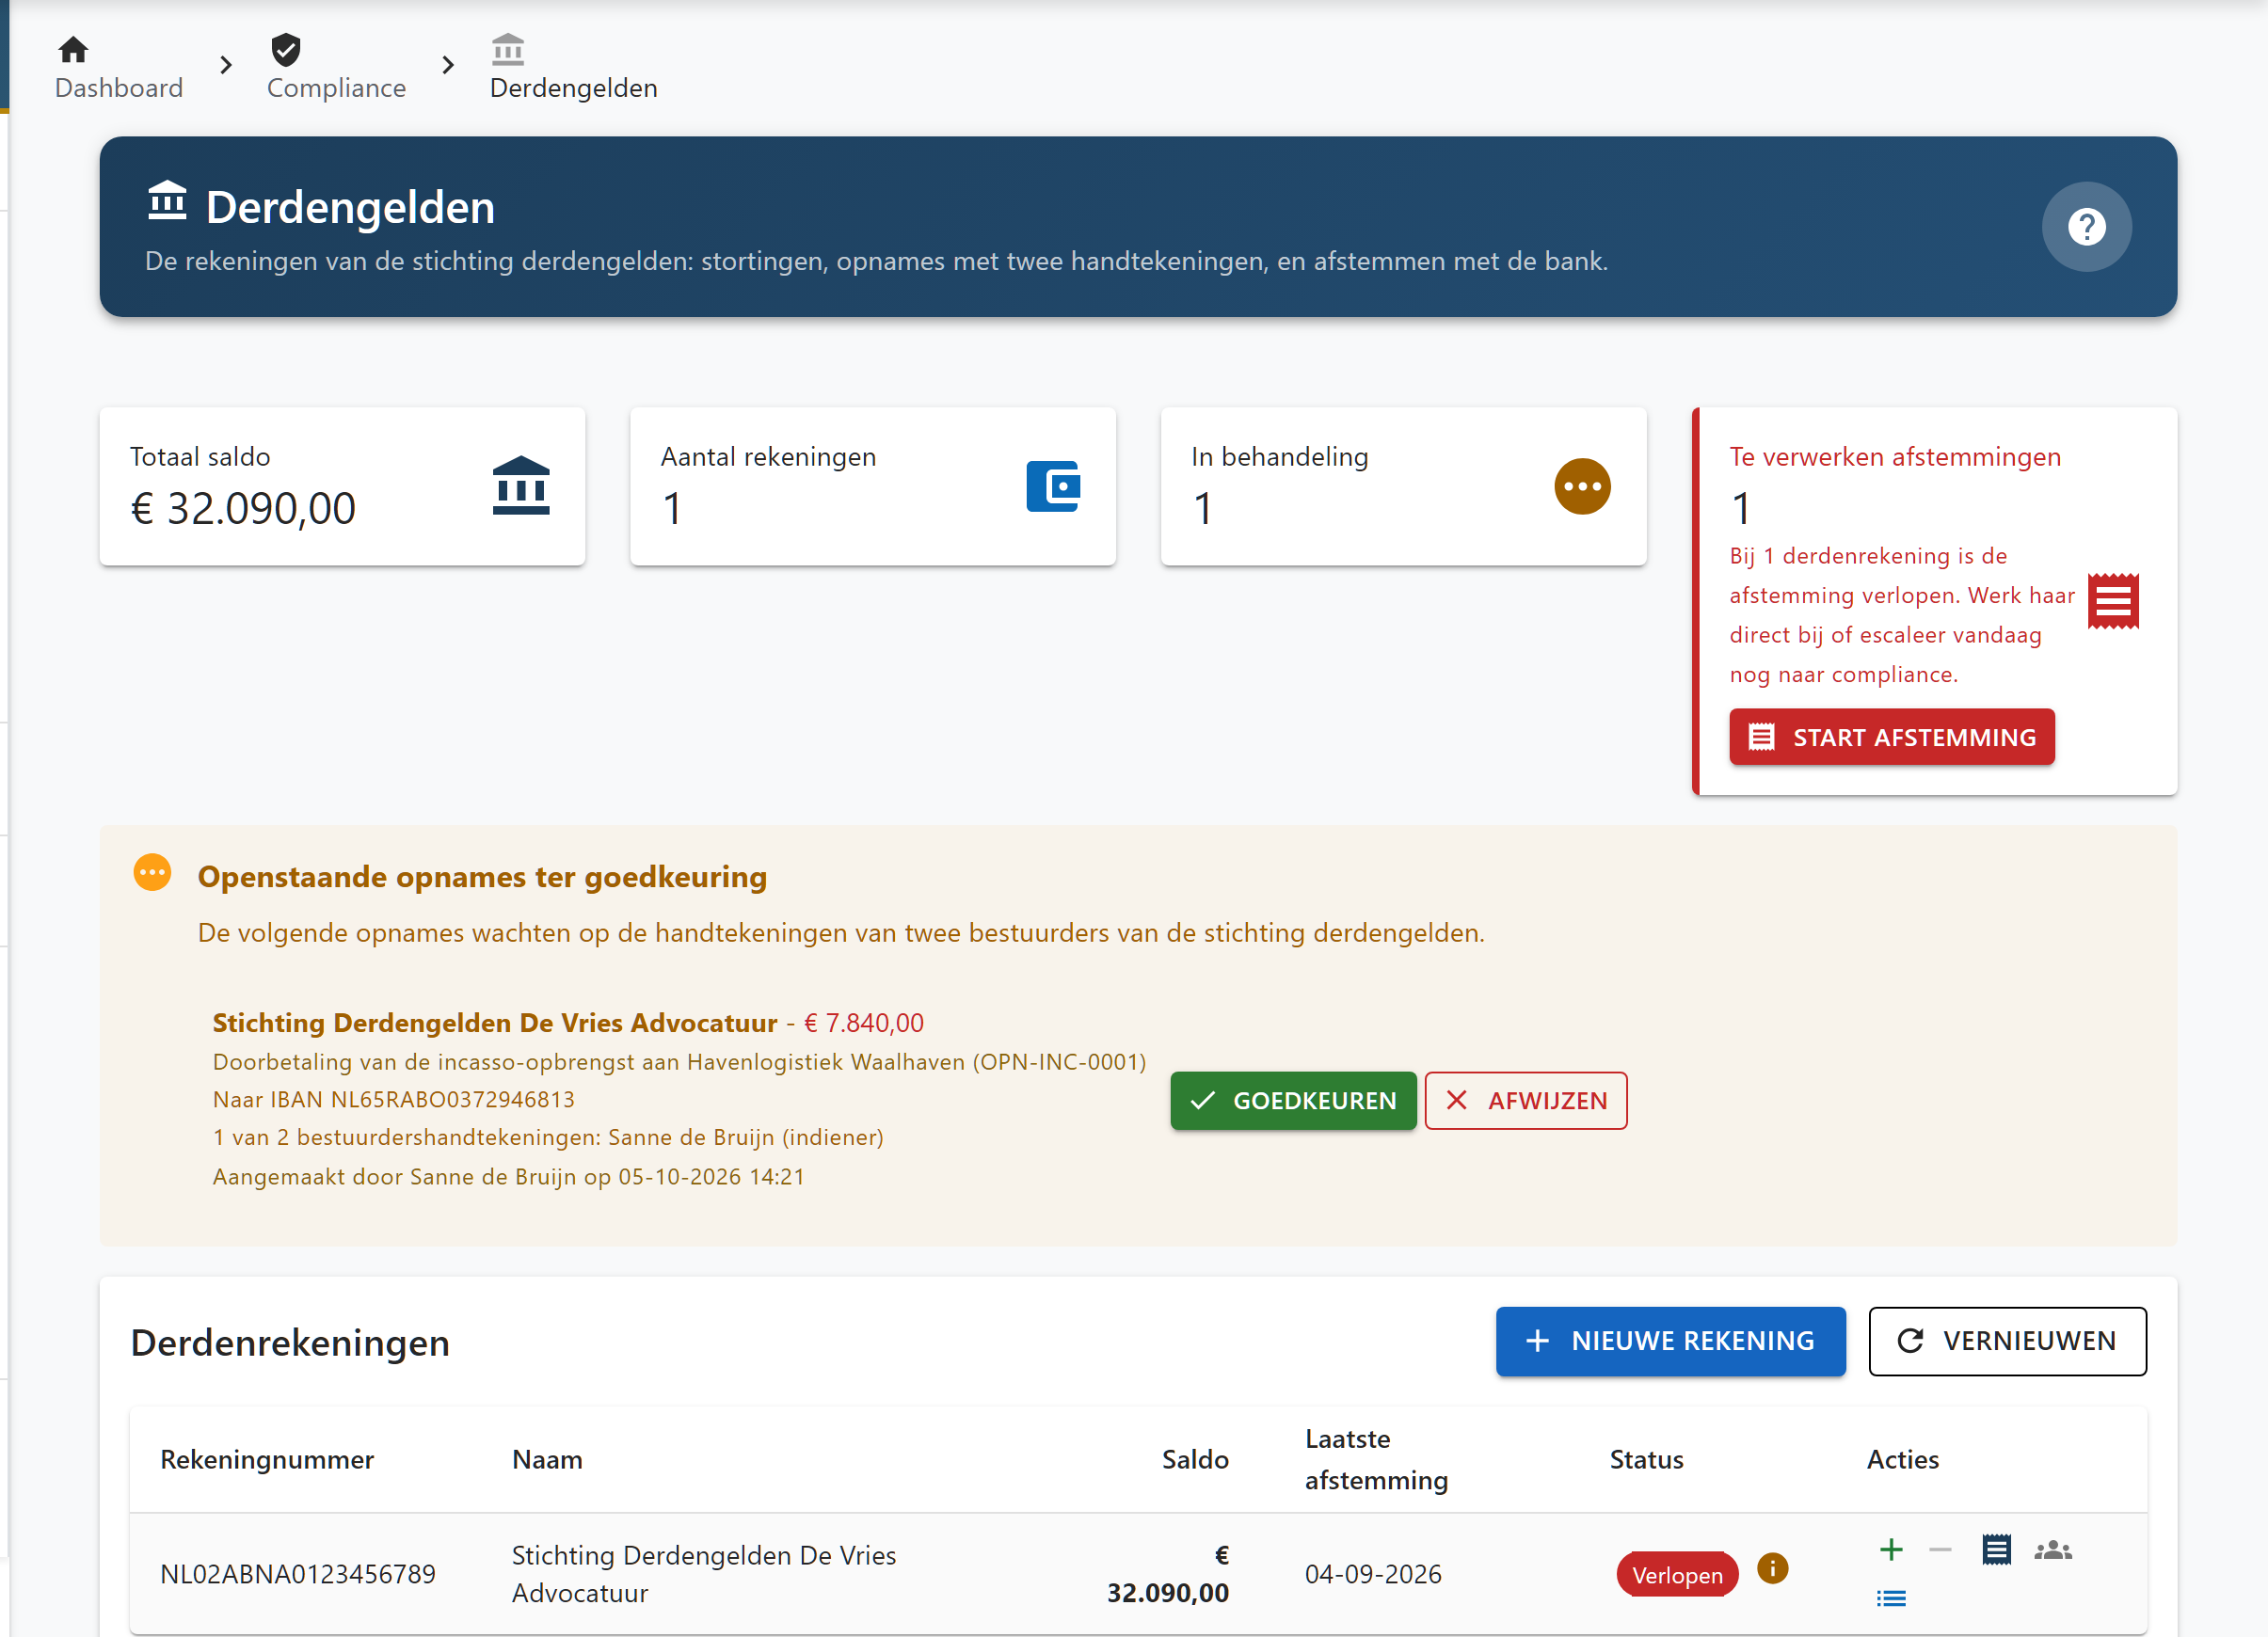Add account via NIEUWE REKENING
The image size is (2268, 1637).
click(x=1670, y=1341)
